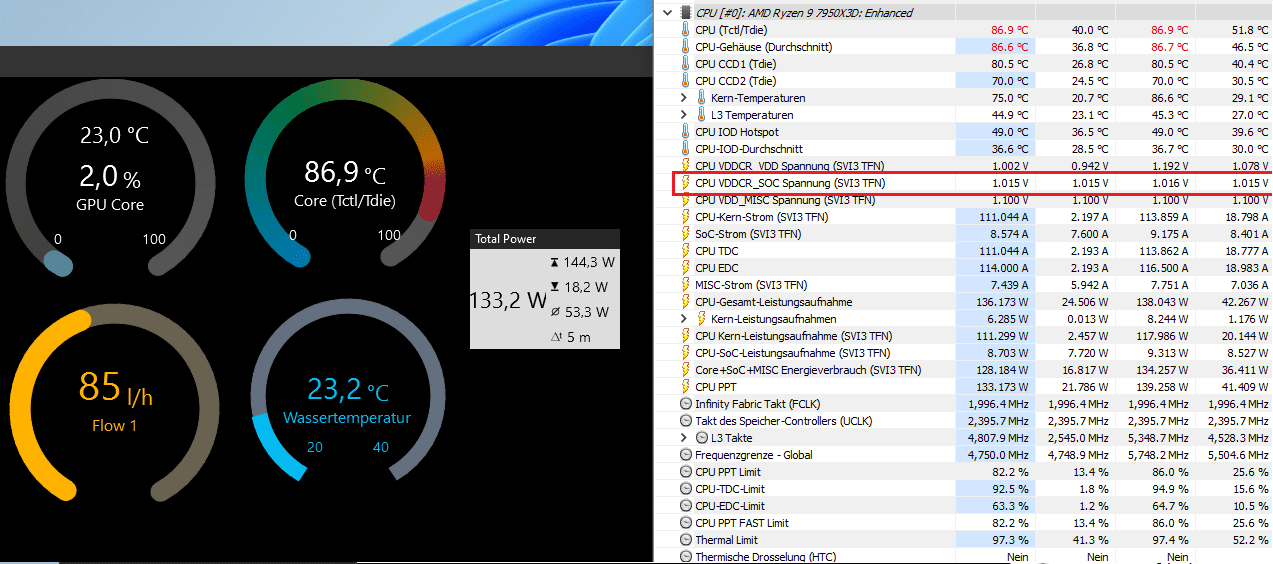Select Core+SoC+MISC Energieverbrauch row label
Screen dimensions: 1273x564
pyautogui.click(x=808, y=370)
